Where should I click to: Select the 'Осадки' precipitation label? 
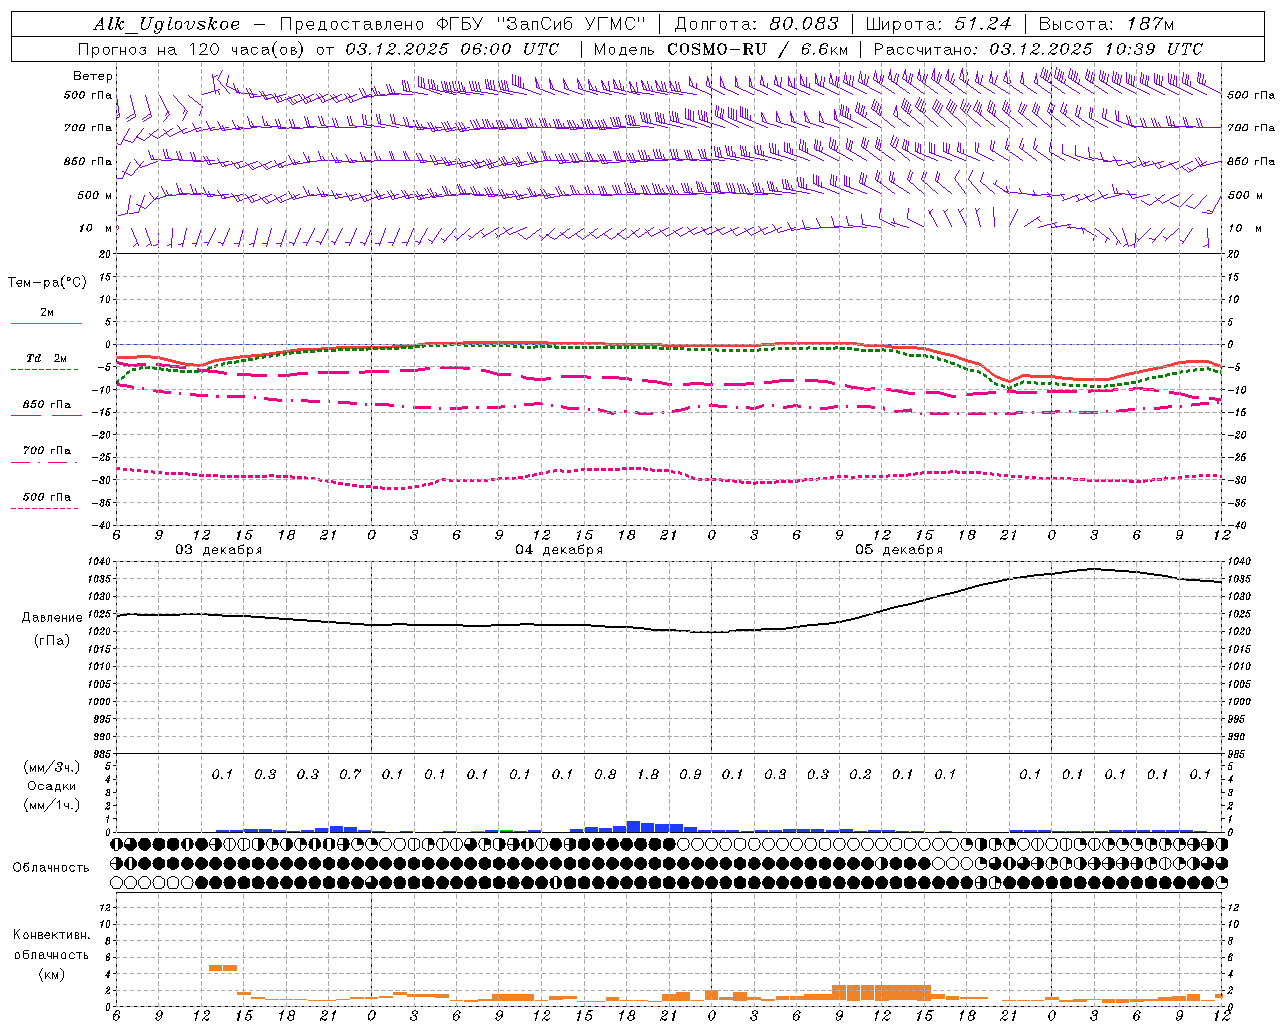tap(52, 786)
